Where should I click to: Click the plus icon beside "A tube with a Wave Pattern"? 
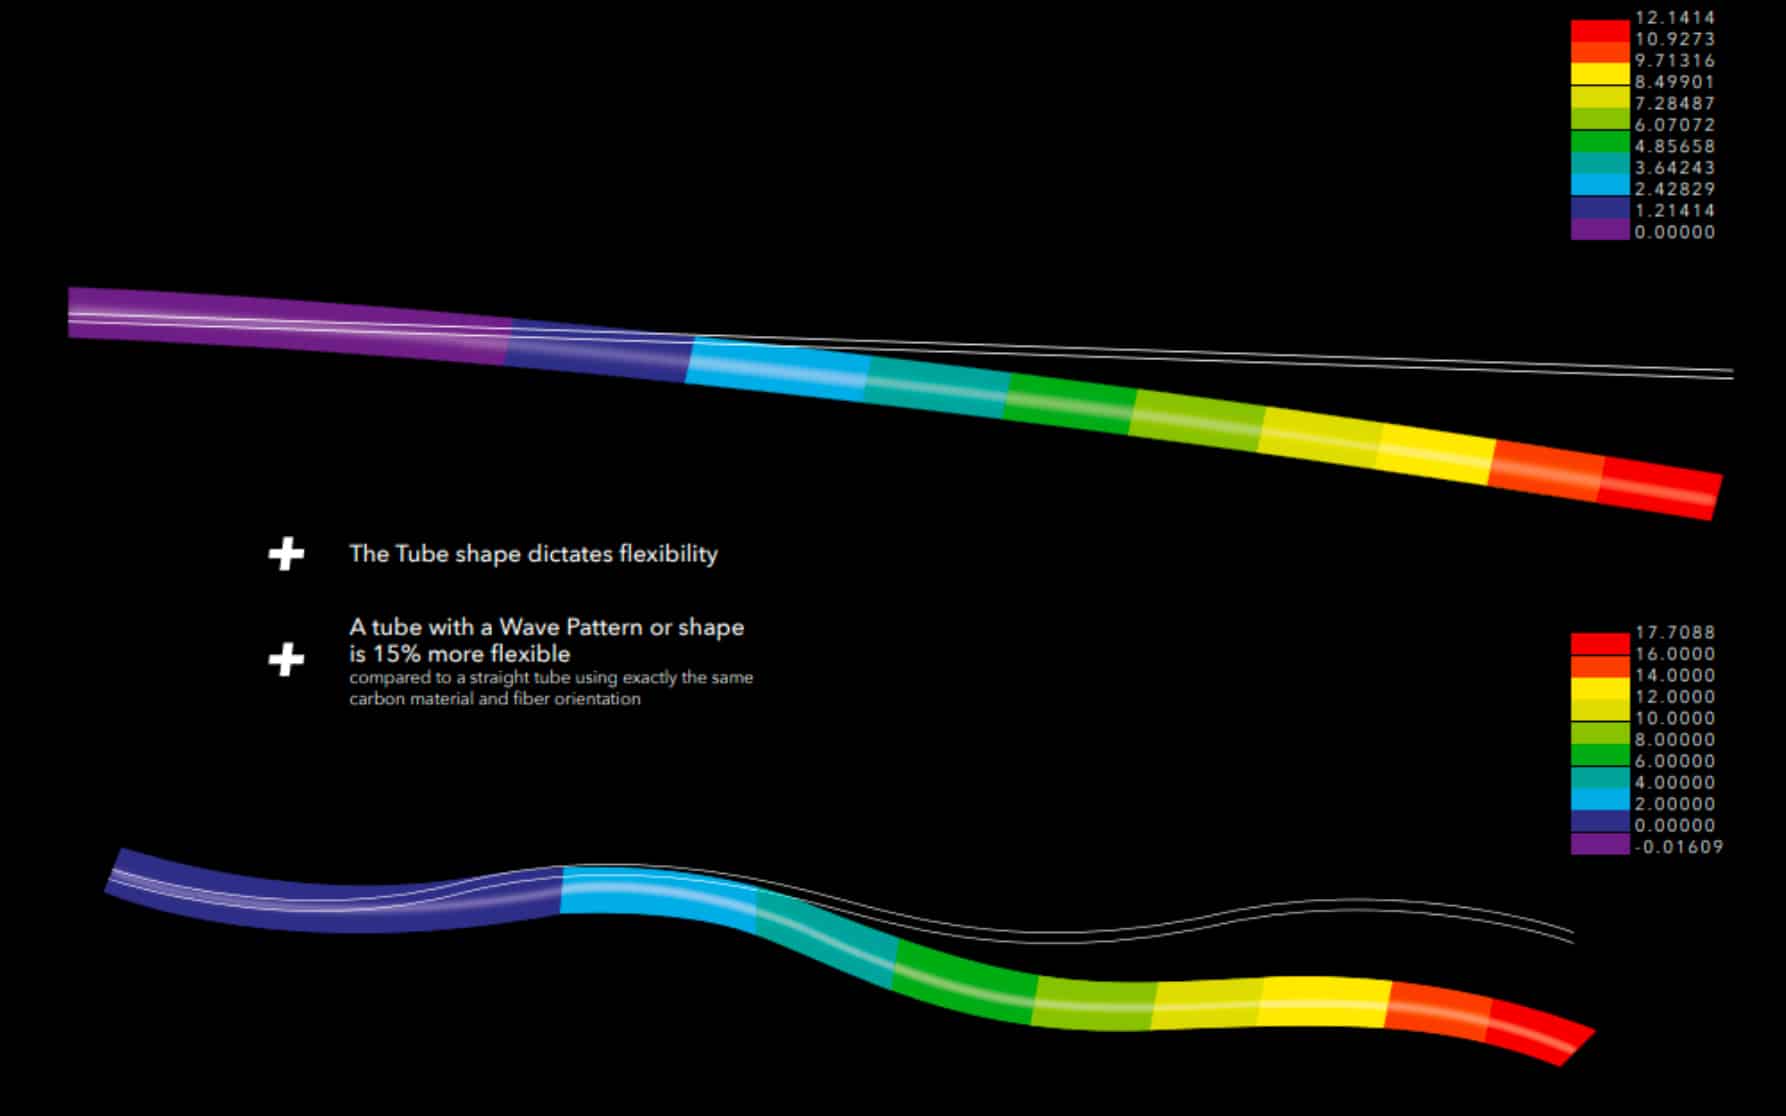point(286,660)
